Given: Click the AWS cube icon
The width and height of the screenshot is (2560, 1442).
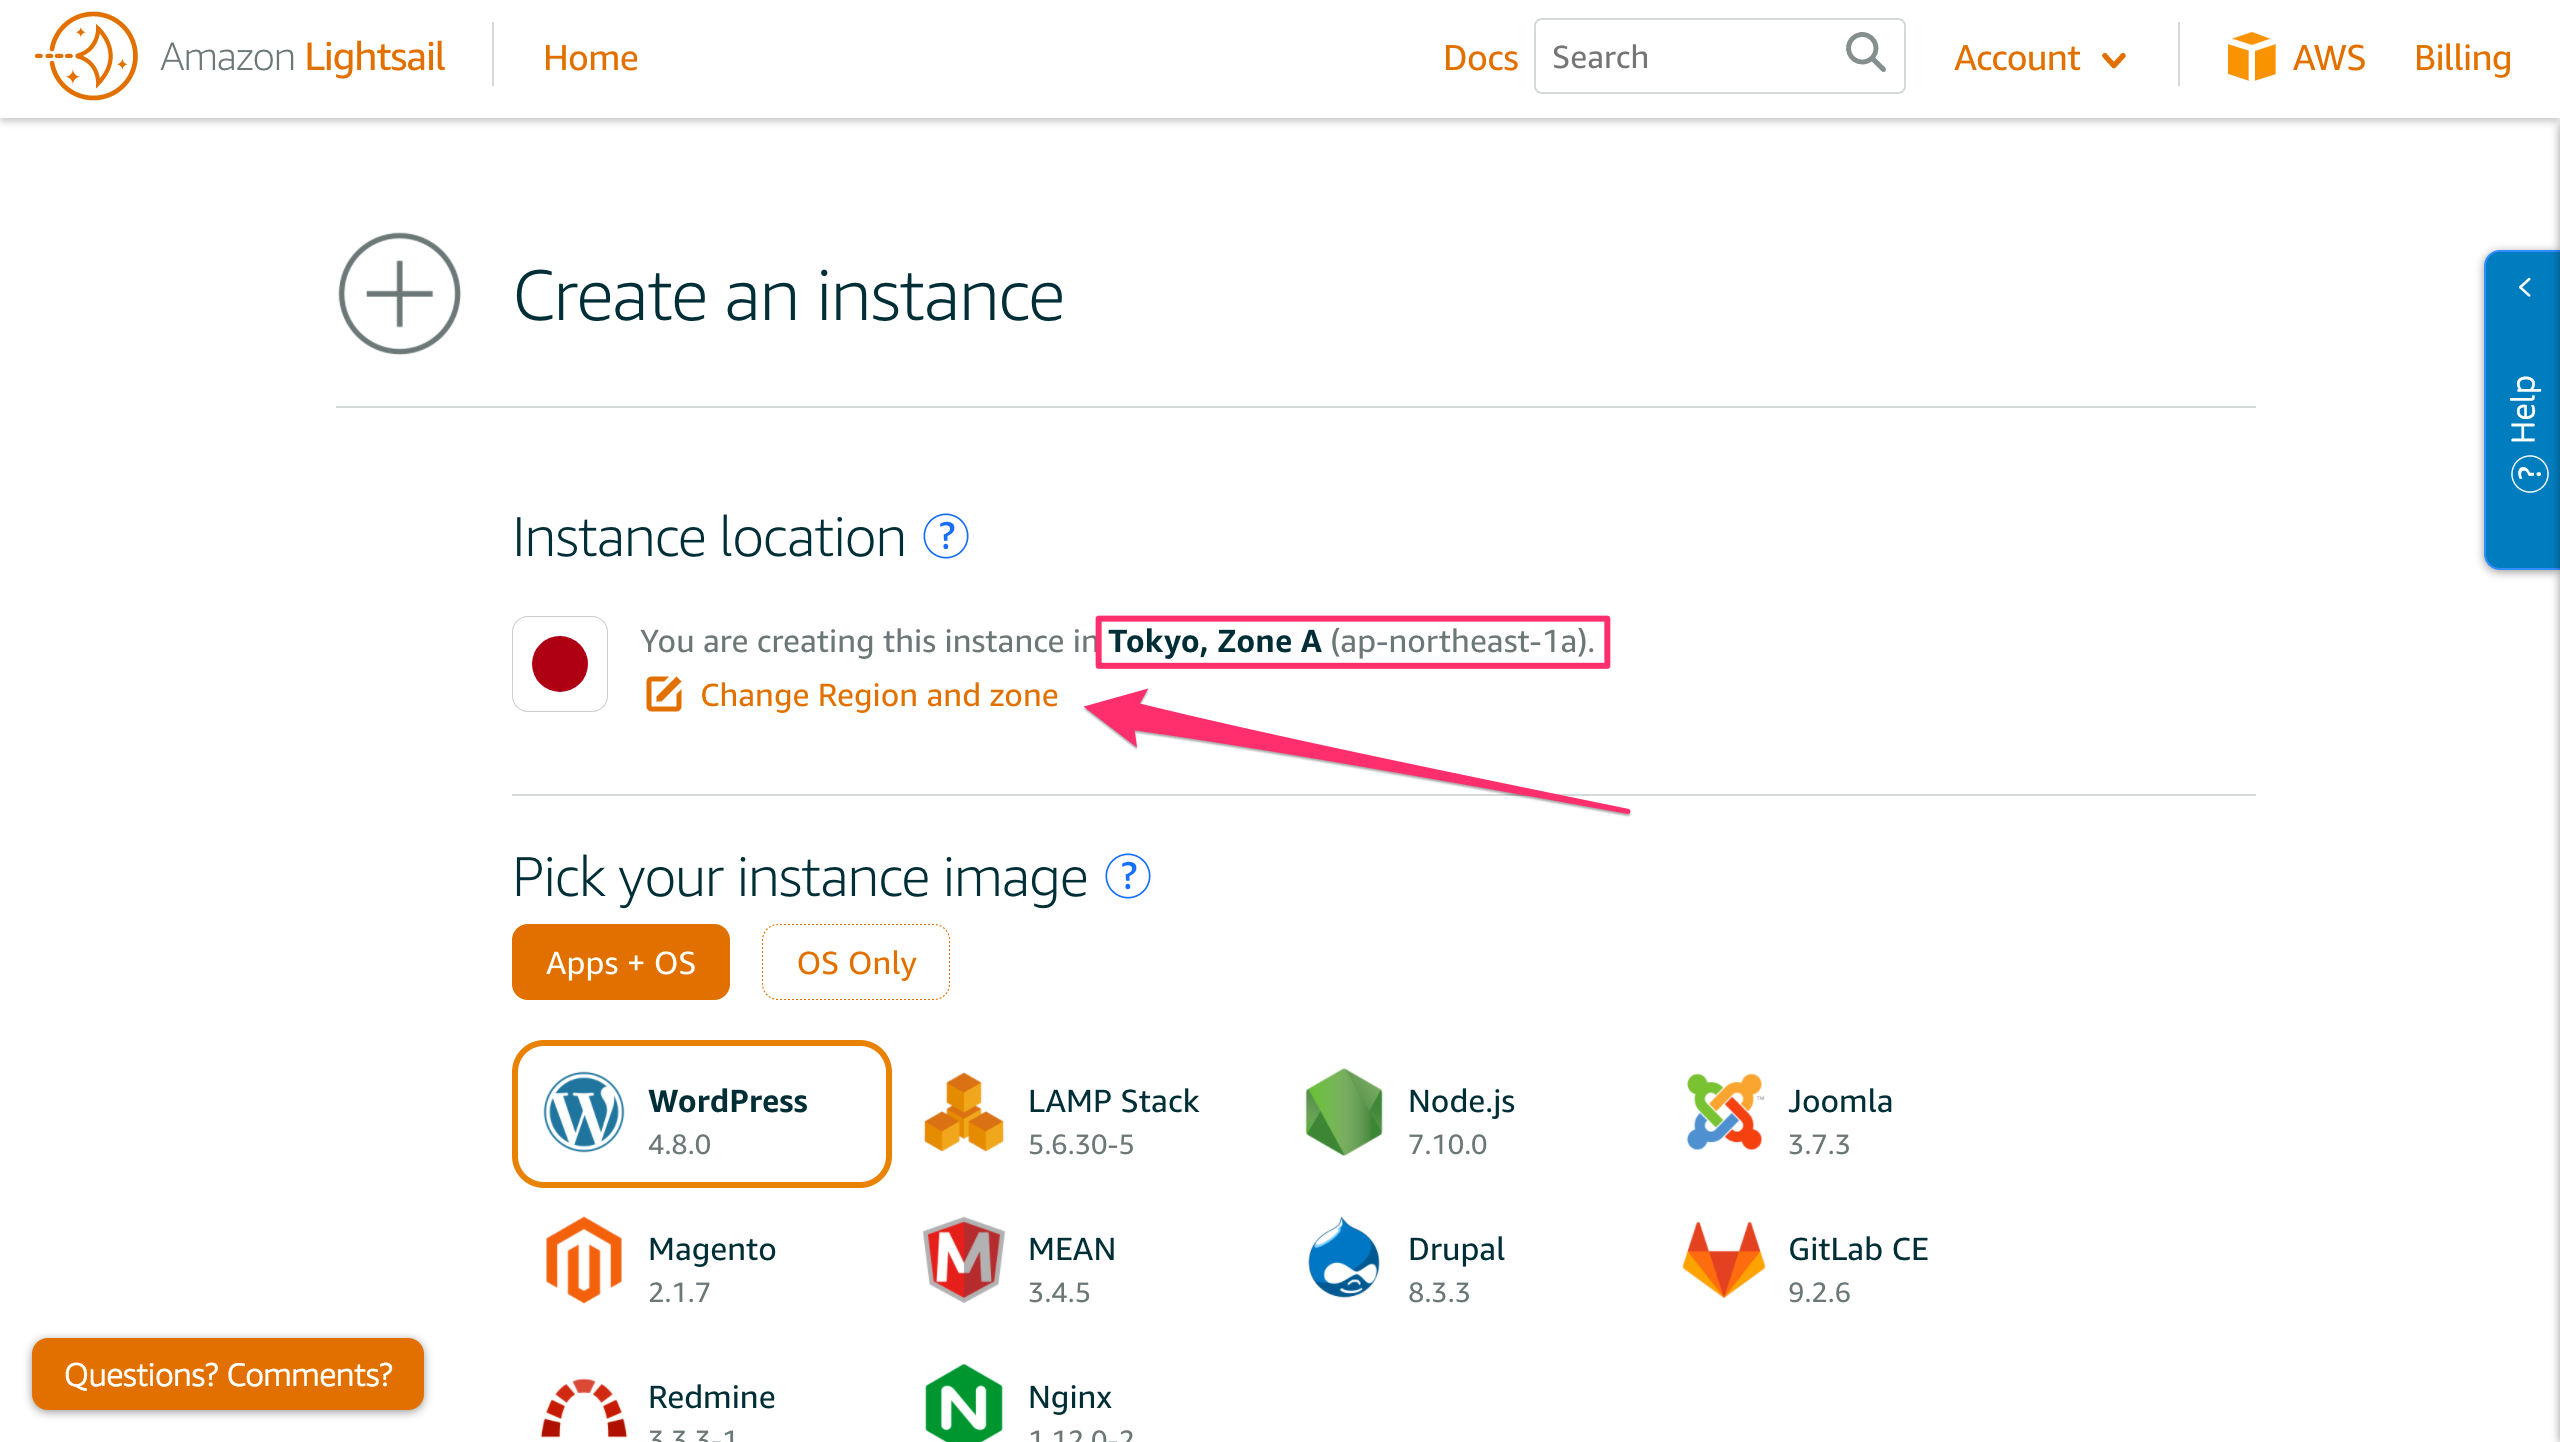Looking at the screenshot, I should coord(2251,56).
